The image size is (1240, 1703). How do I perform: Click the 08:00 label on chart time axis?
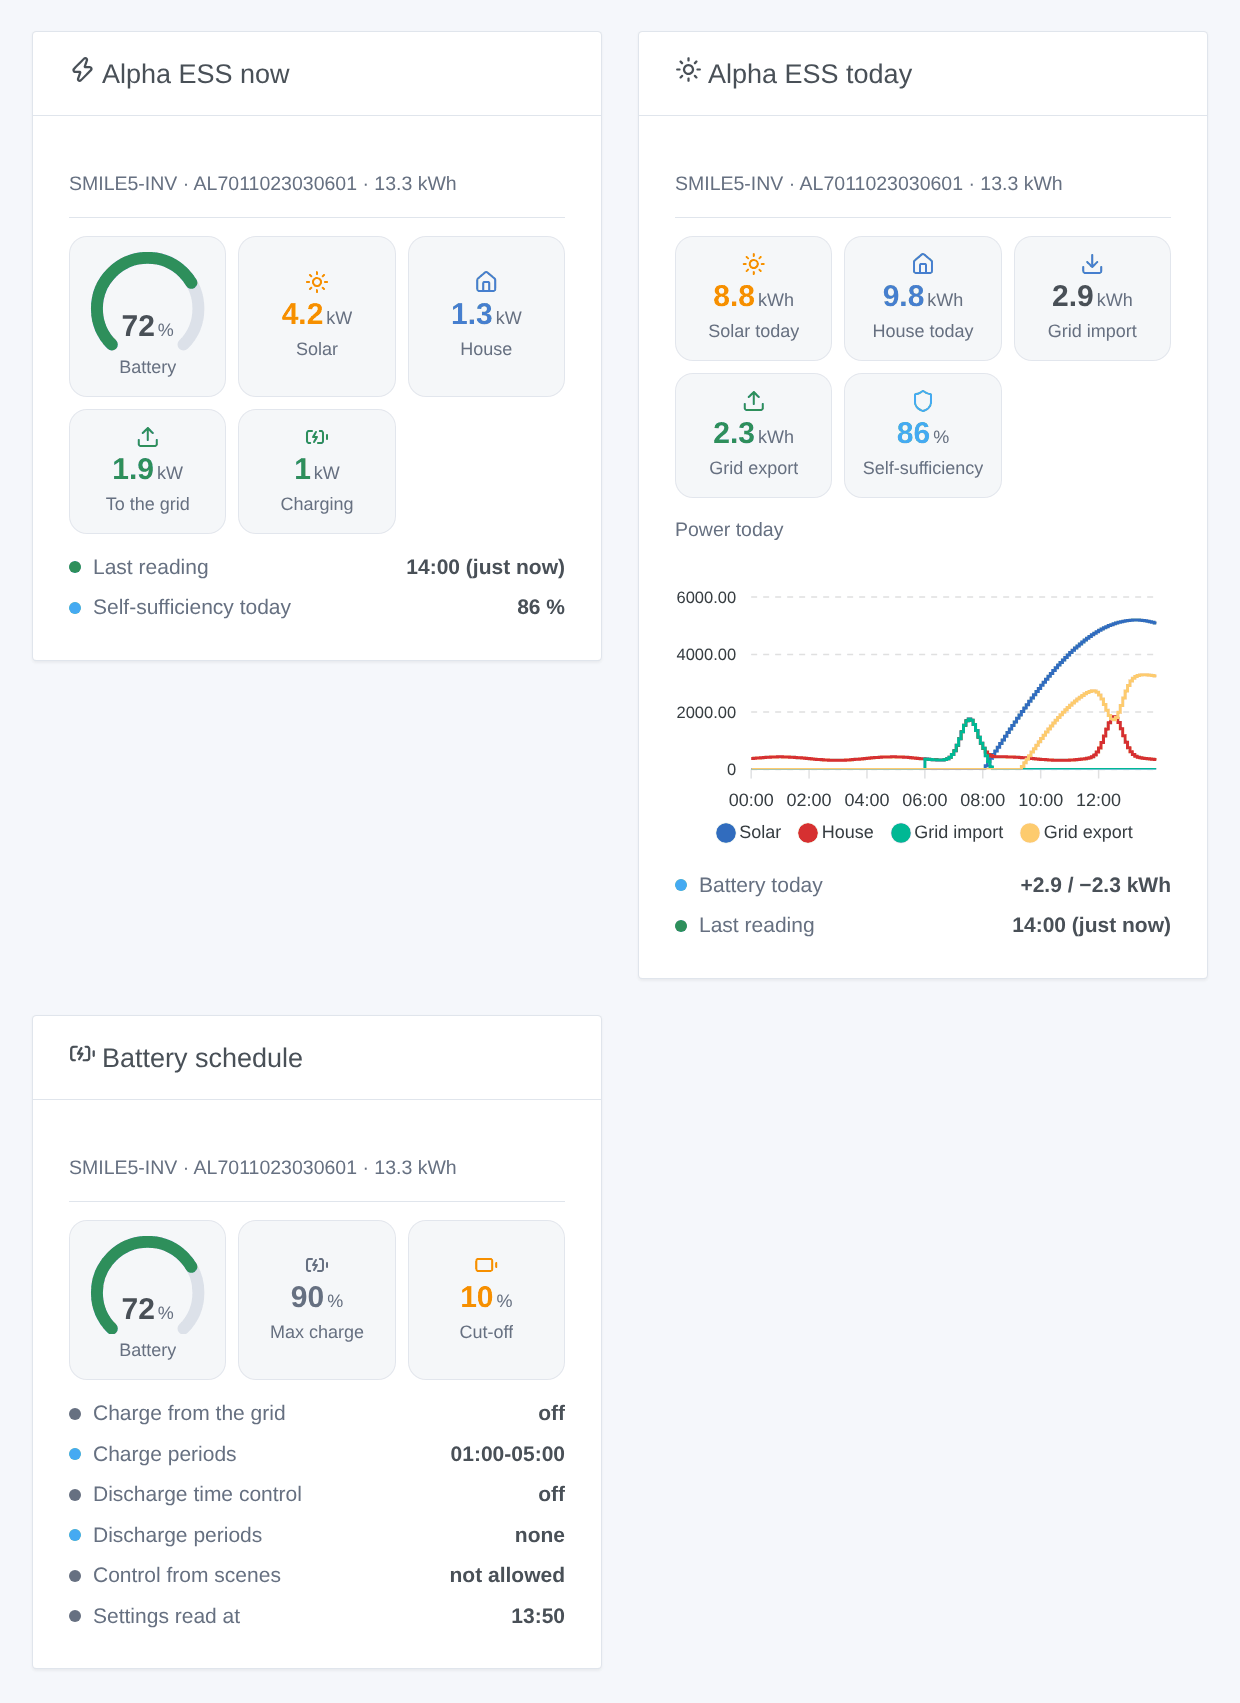tap(982, 800)
